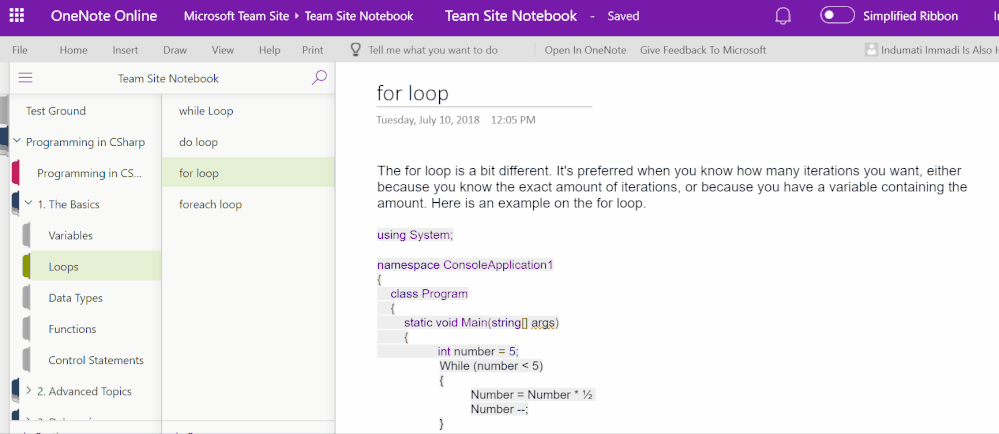Click Tell me what you want to do
The image size is (999, 434).
[x=433, y=50]
